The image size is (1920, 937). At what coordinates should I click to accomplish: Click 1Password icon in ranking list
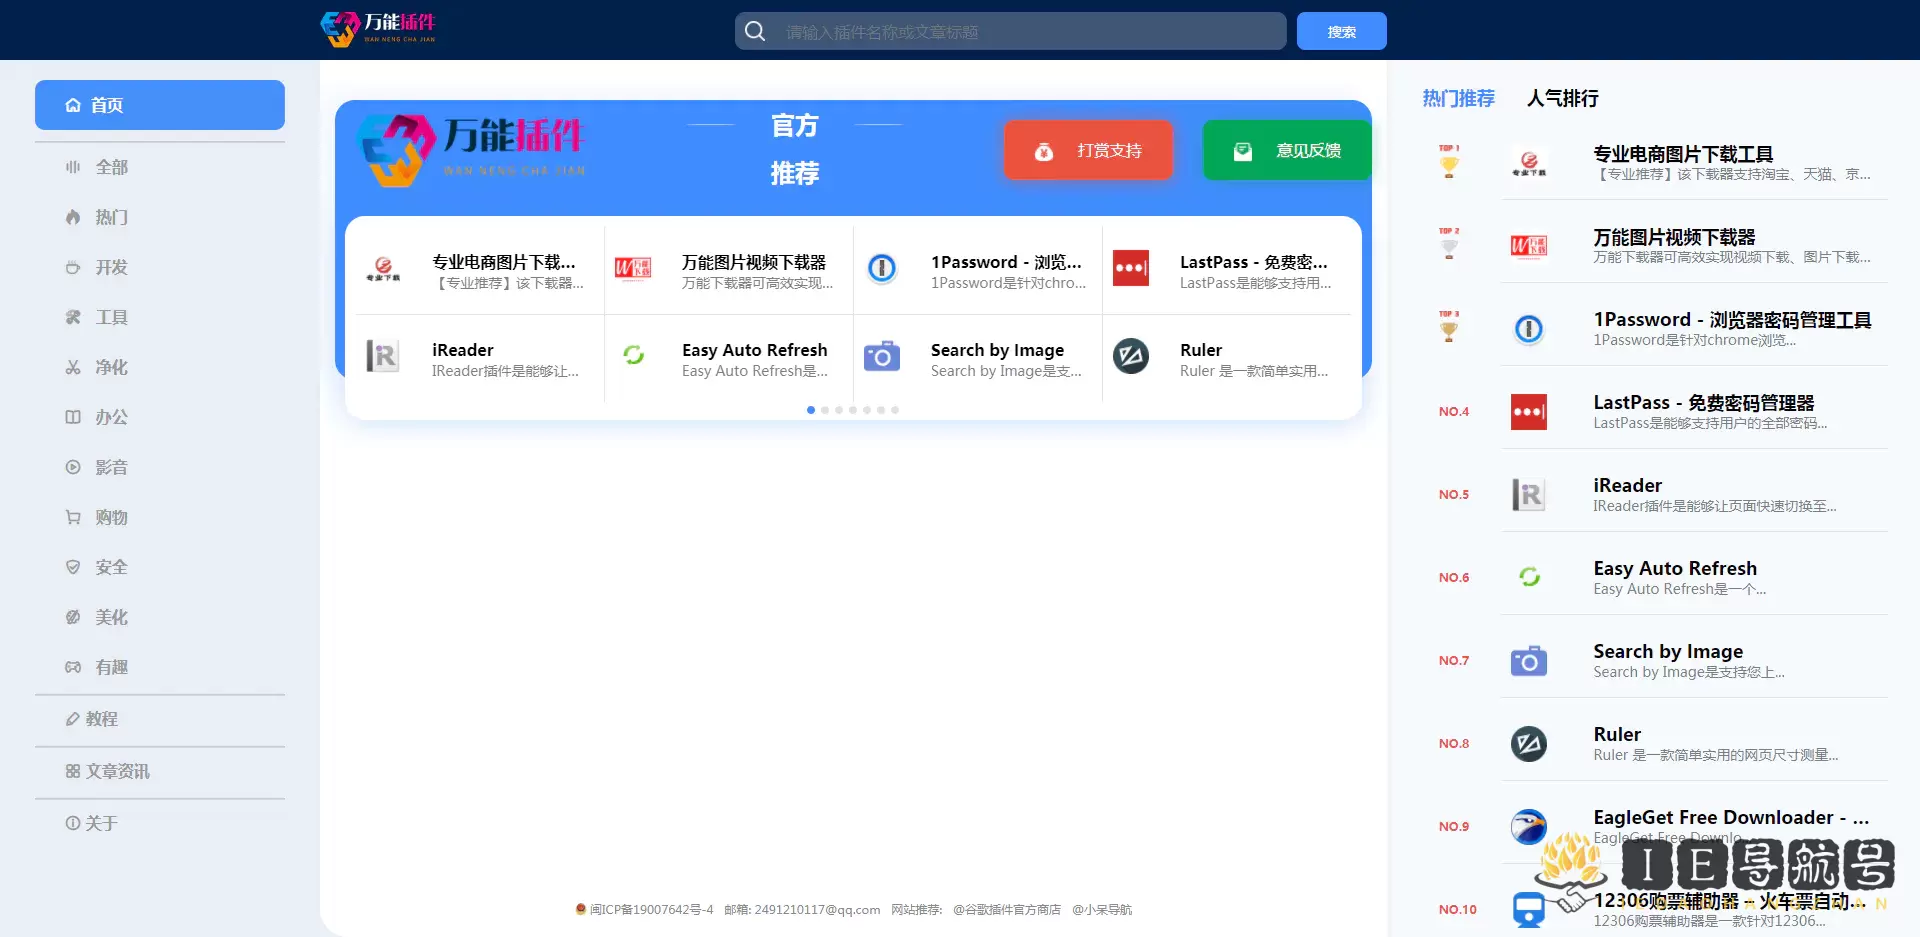click(x=1529, y=329)
